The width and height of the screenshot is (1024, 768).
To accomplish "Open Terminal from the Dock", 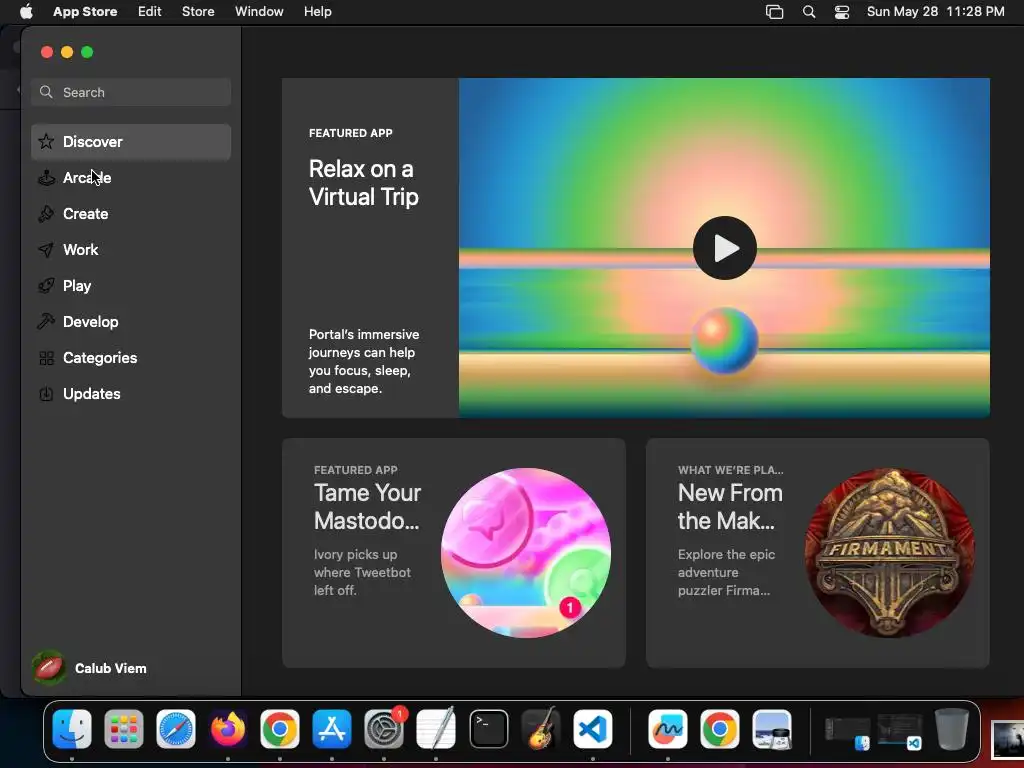I will (x=488, y=729).
